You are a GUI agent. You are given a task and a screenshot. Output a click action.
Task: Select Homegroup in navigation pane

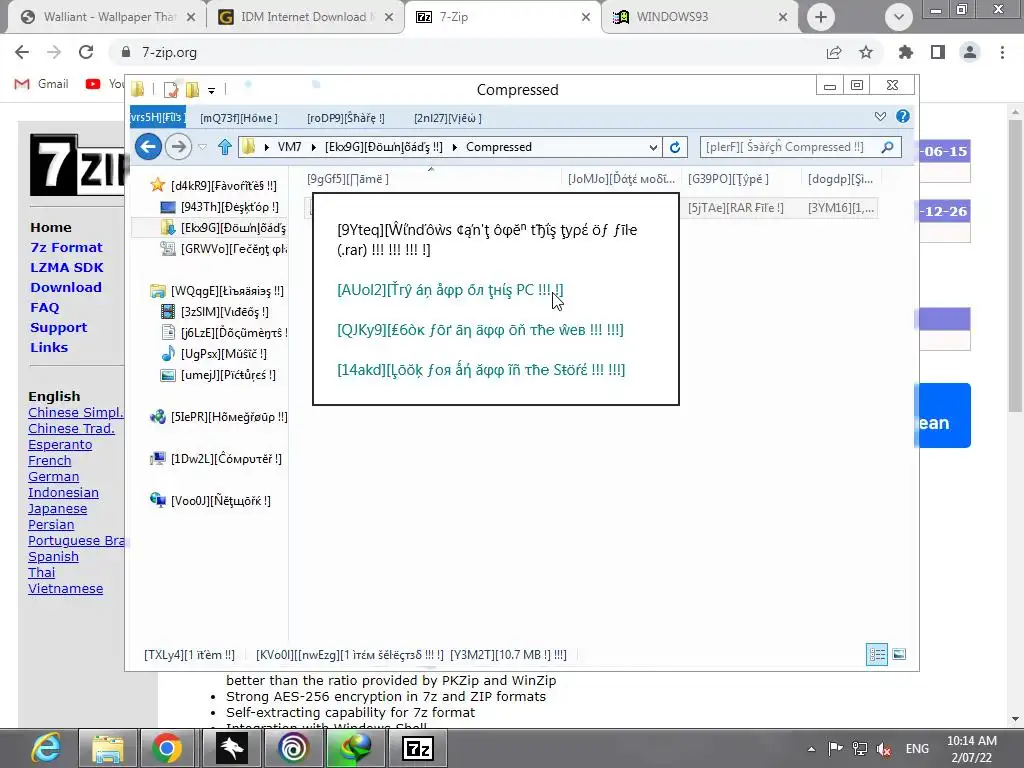[x=219, y=417]
